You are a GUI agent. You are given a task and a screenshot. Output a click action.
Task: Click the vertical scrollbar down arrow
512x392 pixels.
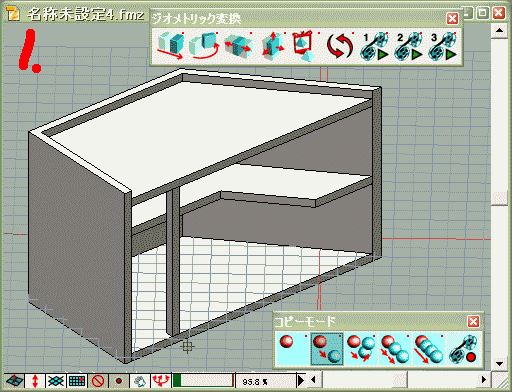499,363
